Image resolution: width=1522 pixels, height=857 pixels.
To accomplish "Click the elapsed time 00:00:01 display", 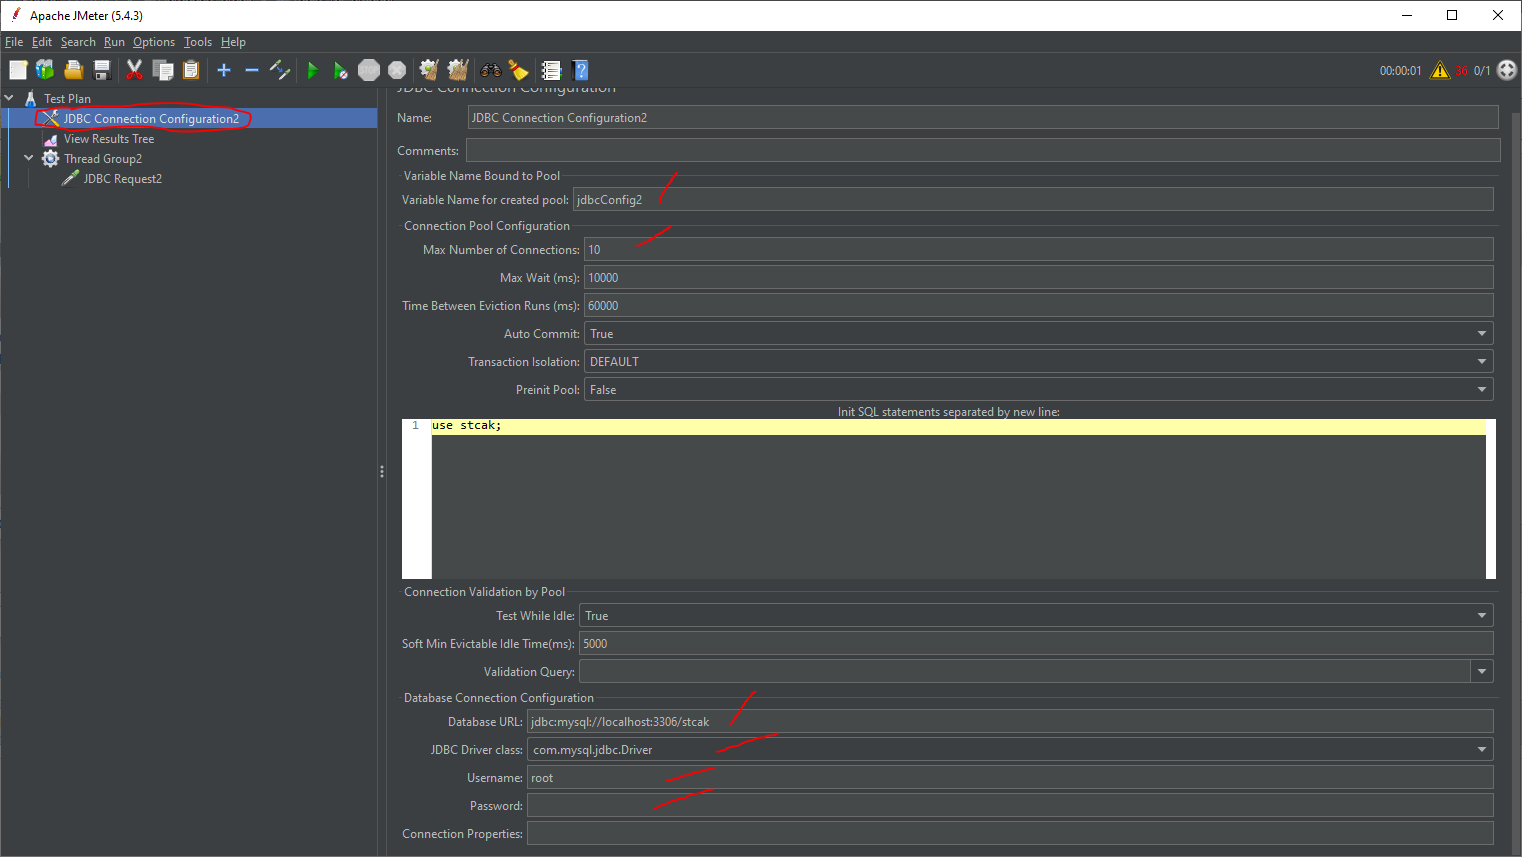I will click(1400, 71).
